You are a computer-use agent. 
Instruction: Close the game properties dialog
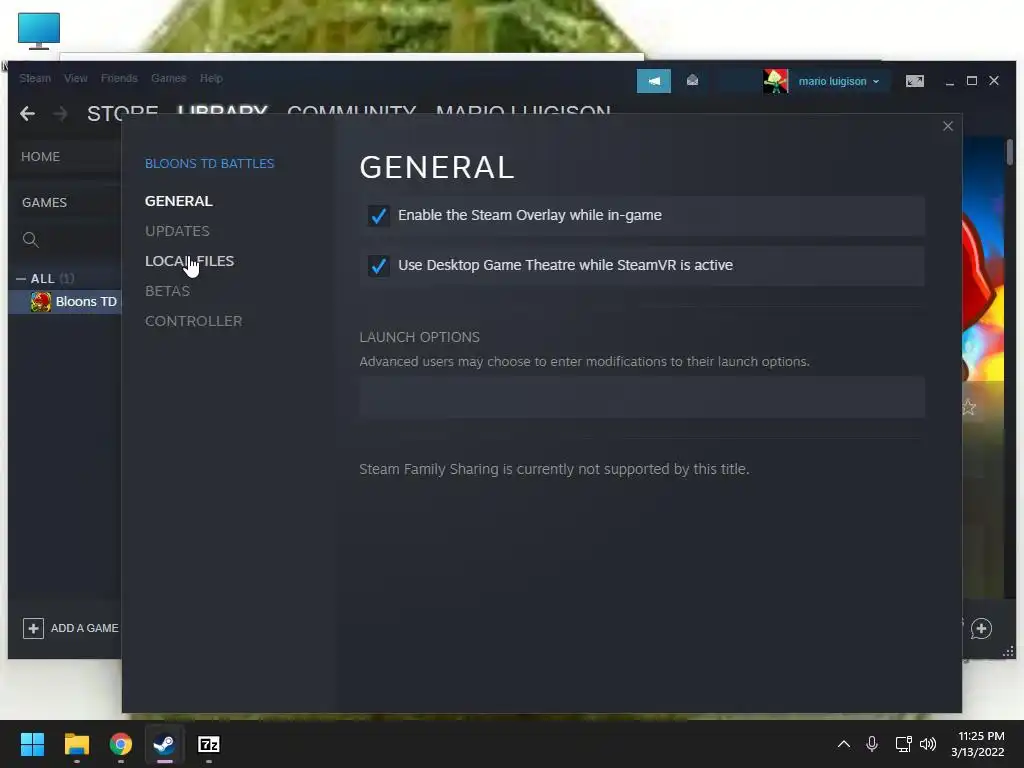(948, 126)
